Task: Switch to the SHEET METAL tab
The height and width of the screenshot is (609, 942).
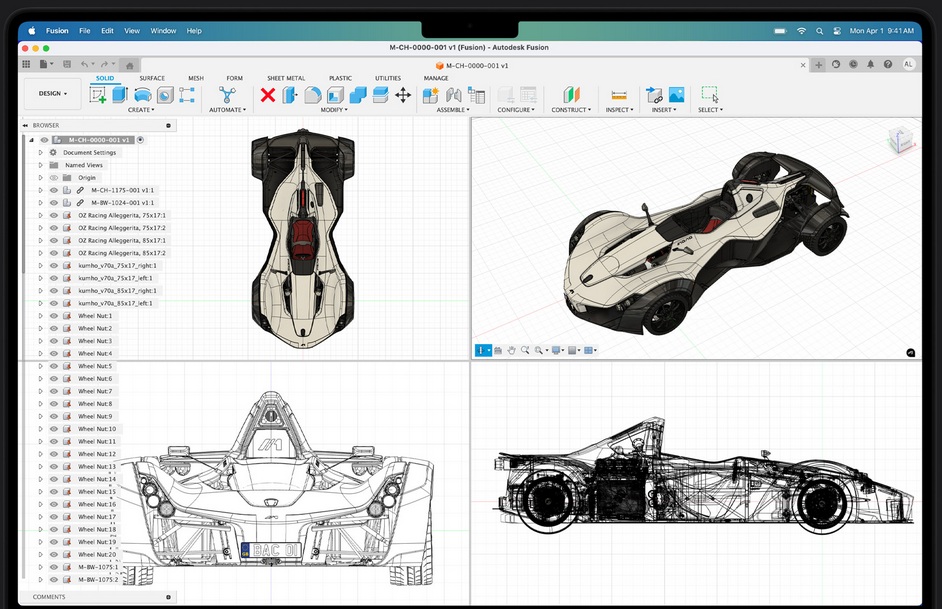Action: pos(286,78)
